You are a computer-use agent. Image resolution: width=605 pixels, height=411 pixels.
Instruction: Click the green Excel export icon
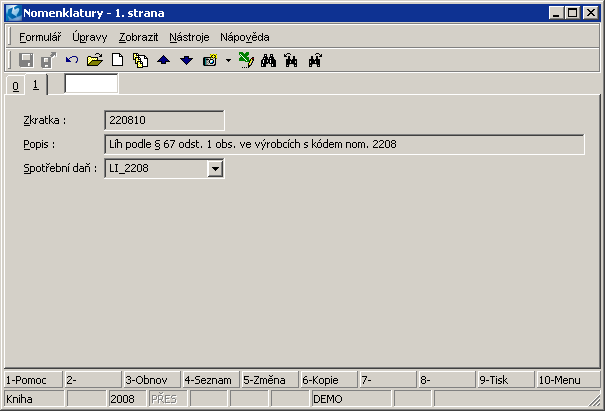[x=246, y=60]
